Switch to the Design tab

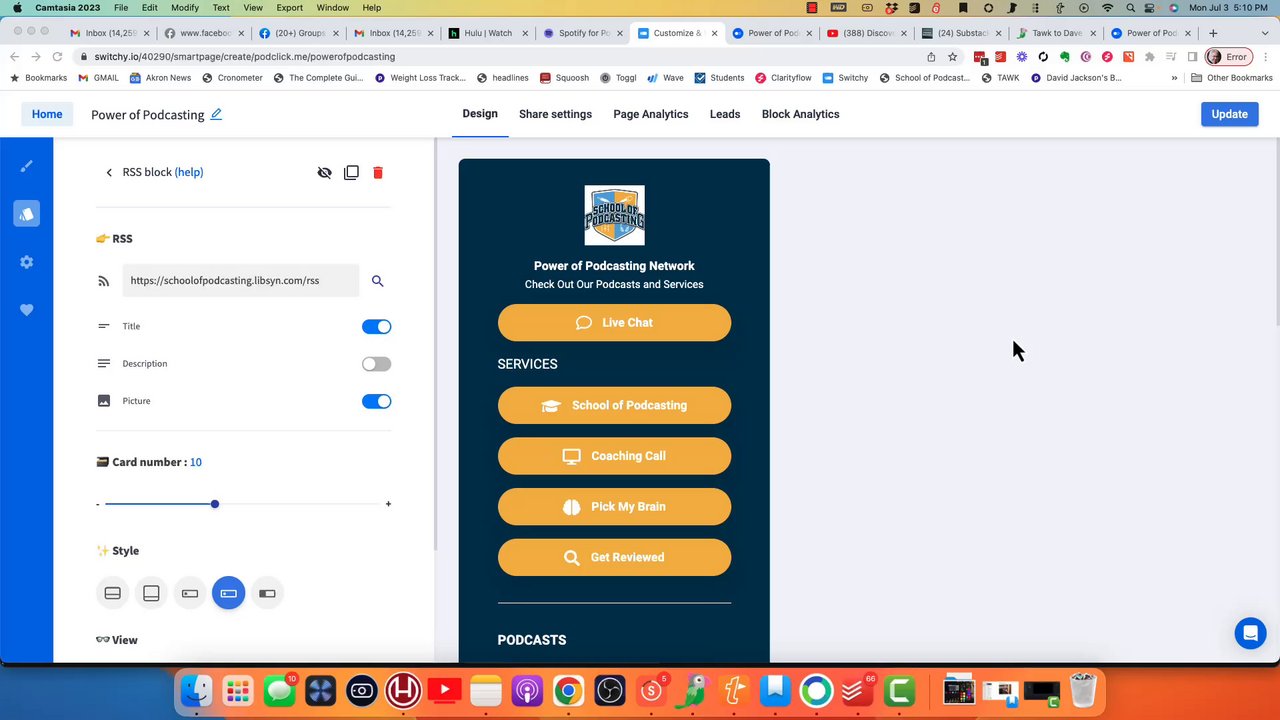pos(480,114)
